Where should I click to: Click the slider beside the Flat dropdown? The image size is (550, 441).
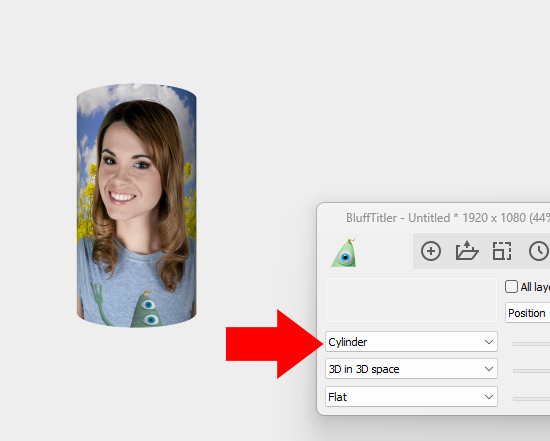[531, 399]
